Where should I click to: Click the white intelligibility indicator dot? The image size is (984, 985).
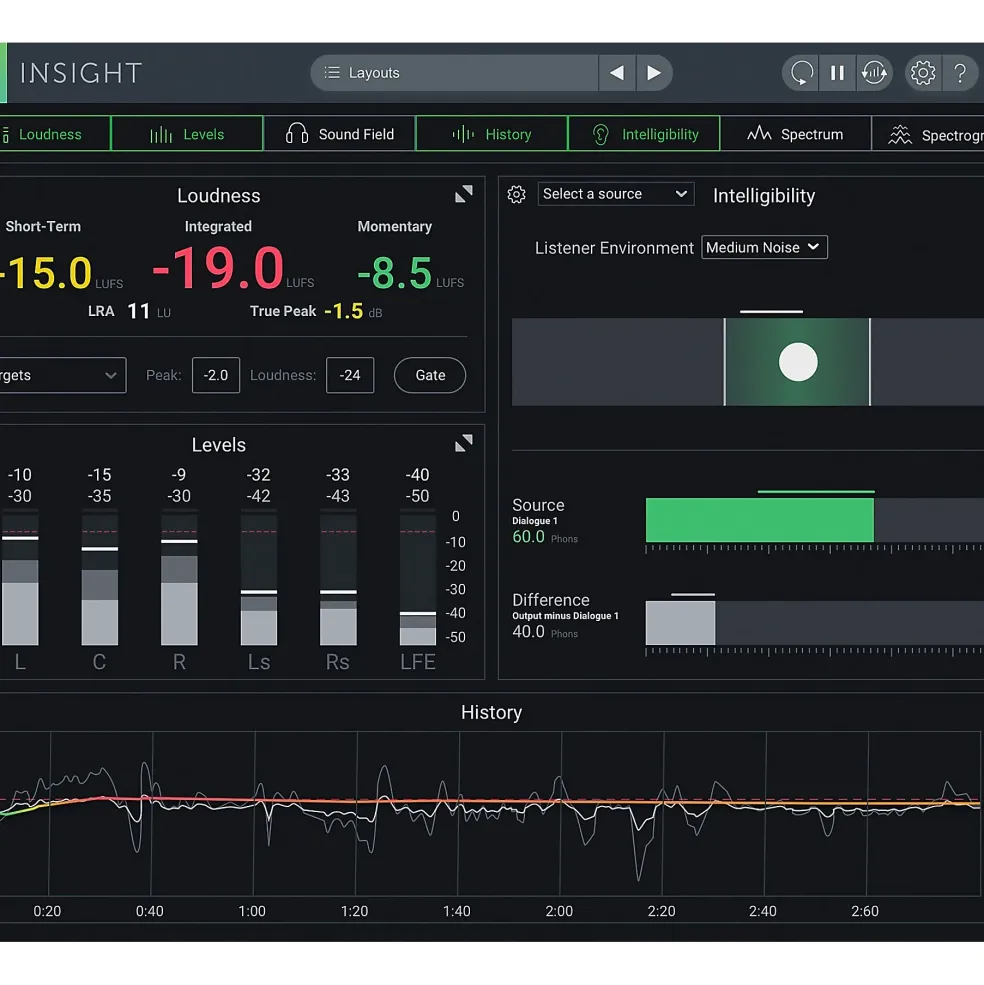point(798,362)
